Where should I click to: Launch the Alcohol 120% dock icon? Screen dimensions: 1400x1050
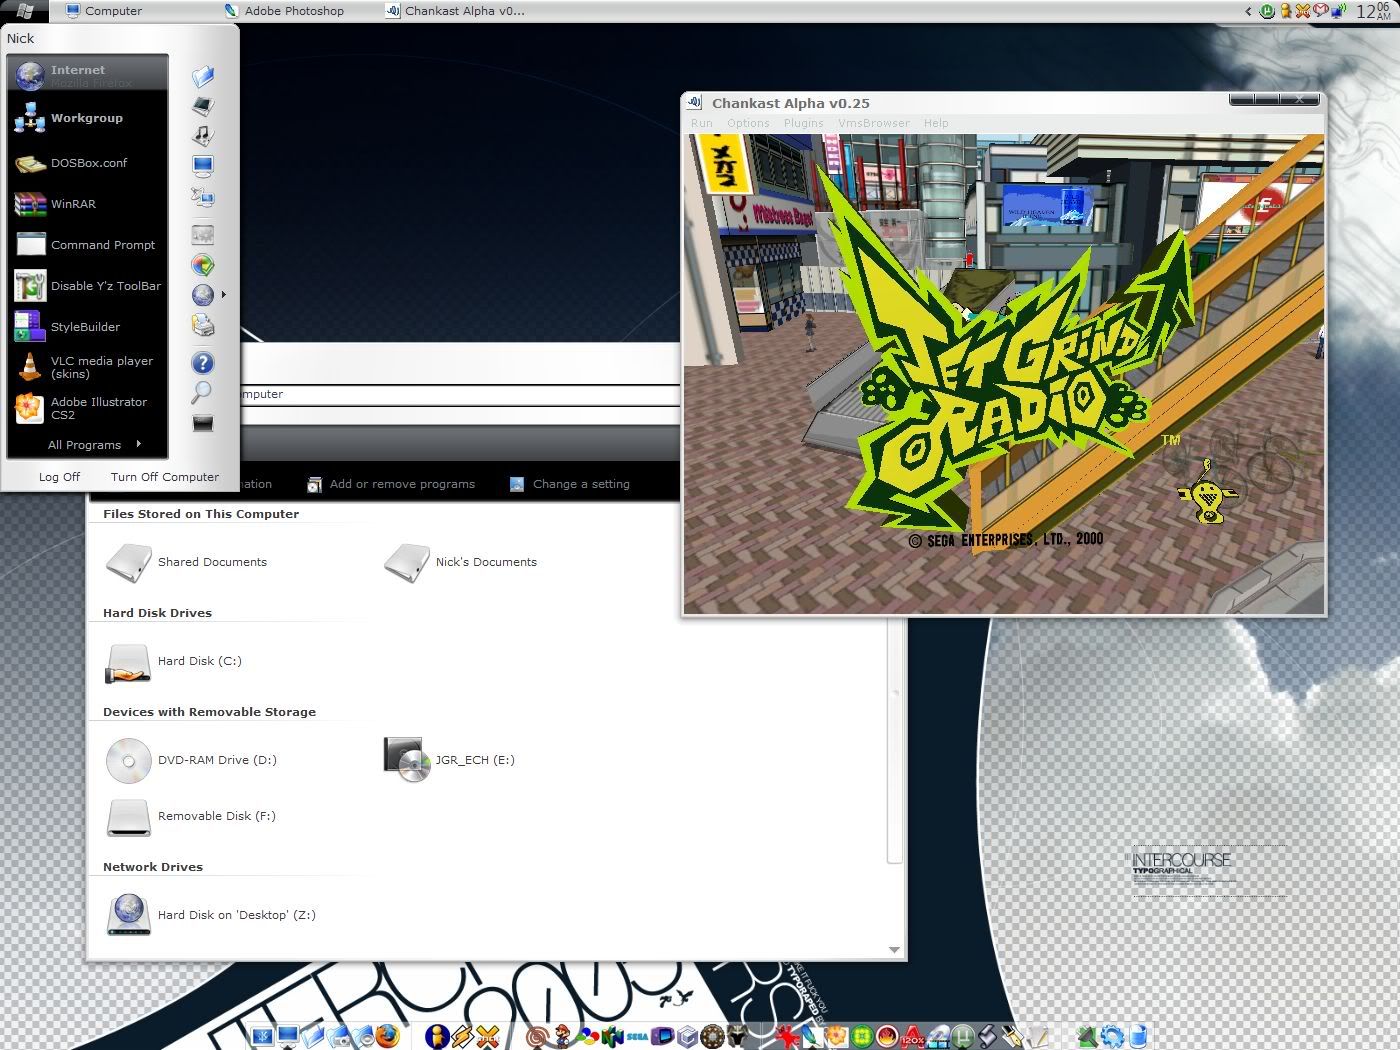click(x=911, y=1037)
